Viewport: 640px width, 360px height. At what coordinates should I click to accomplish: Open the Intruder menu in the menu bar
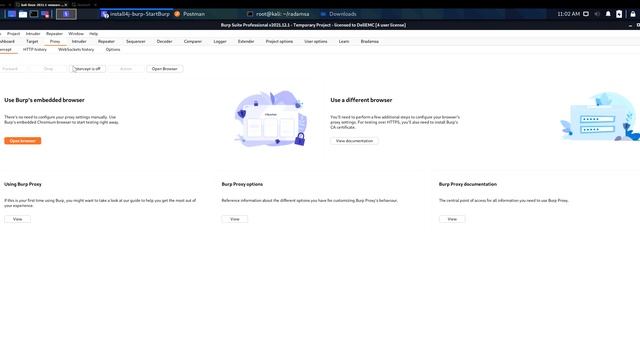click(x=33, y=33)
